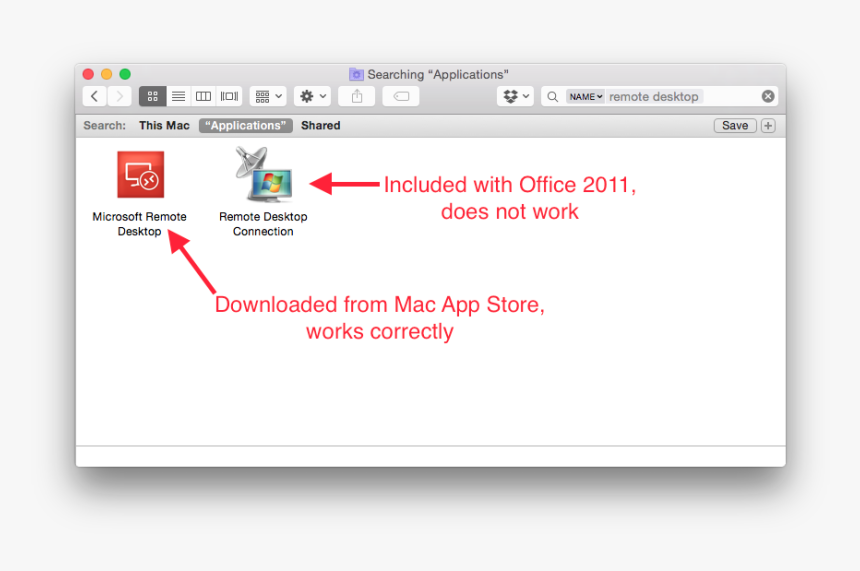Viewport: 860px width, 571px height.
Task: Click the Microsoft Remote Desktop label
Action: point(139,224)
